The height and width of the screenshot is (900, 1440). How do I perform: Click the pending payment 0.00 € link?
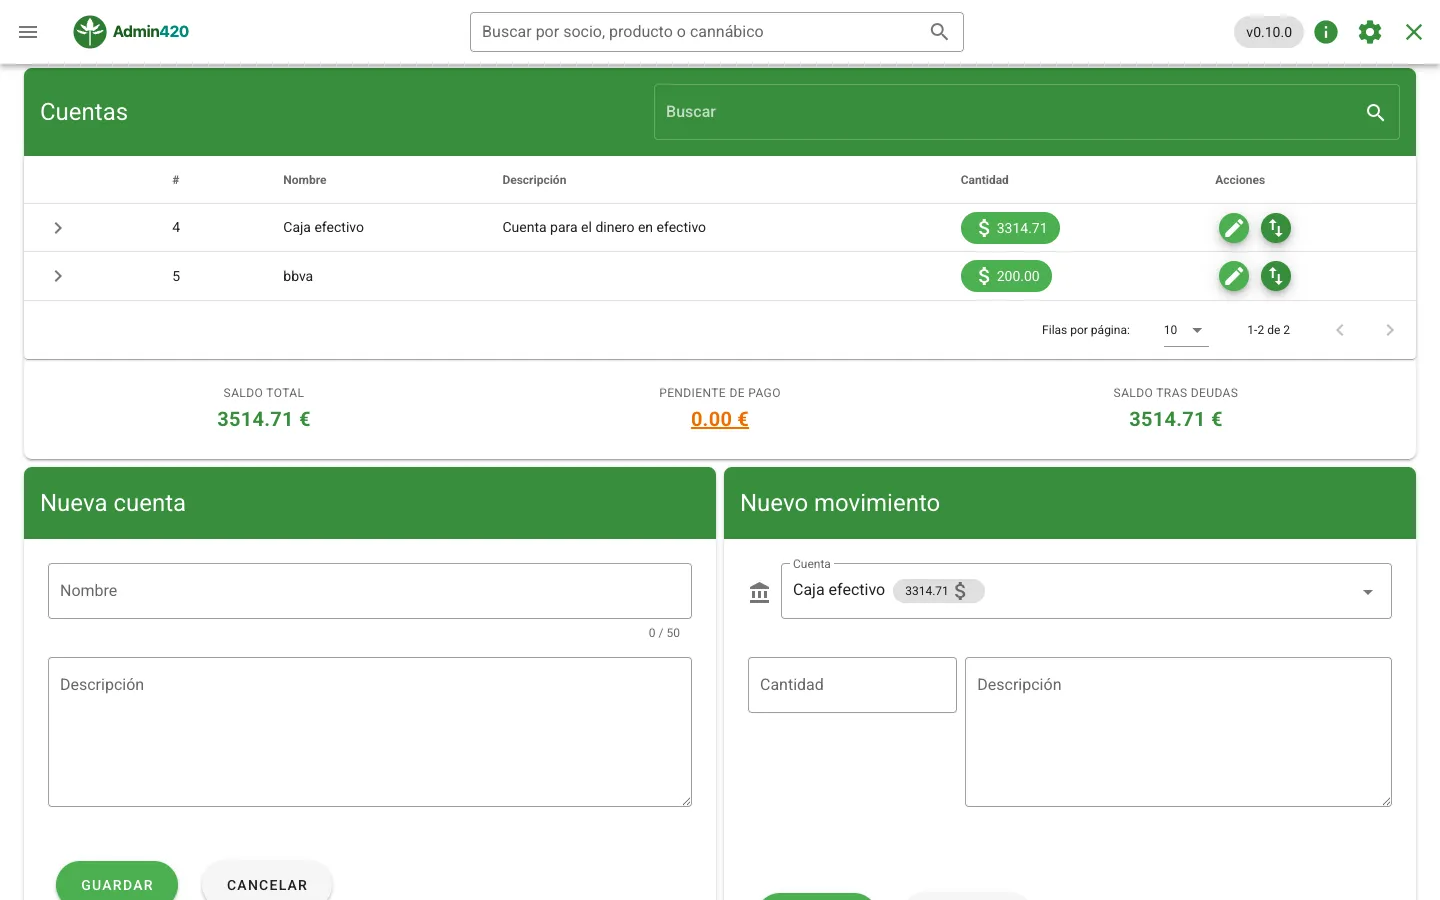pos(720,419)
